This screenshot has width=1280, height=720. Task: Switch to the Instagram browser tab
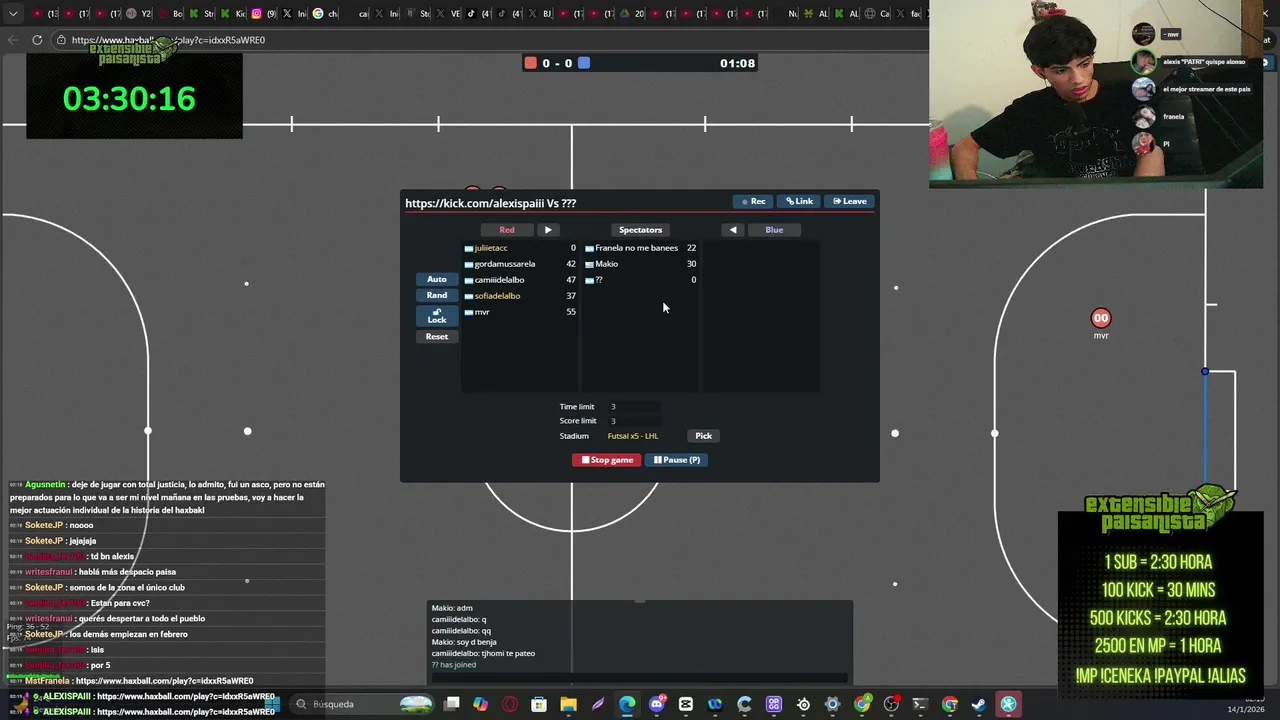point(263,14)
